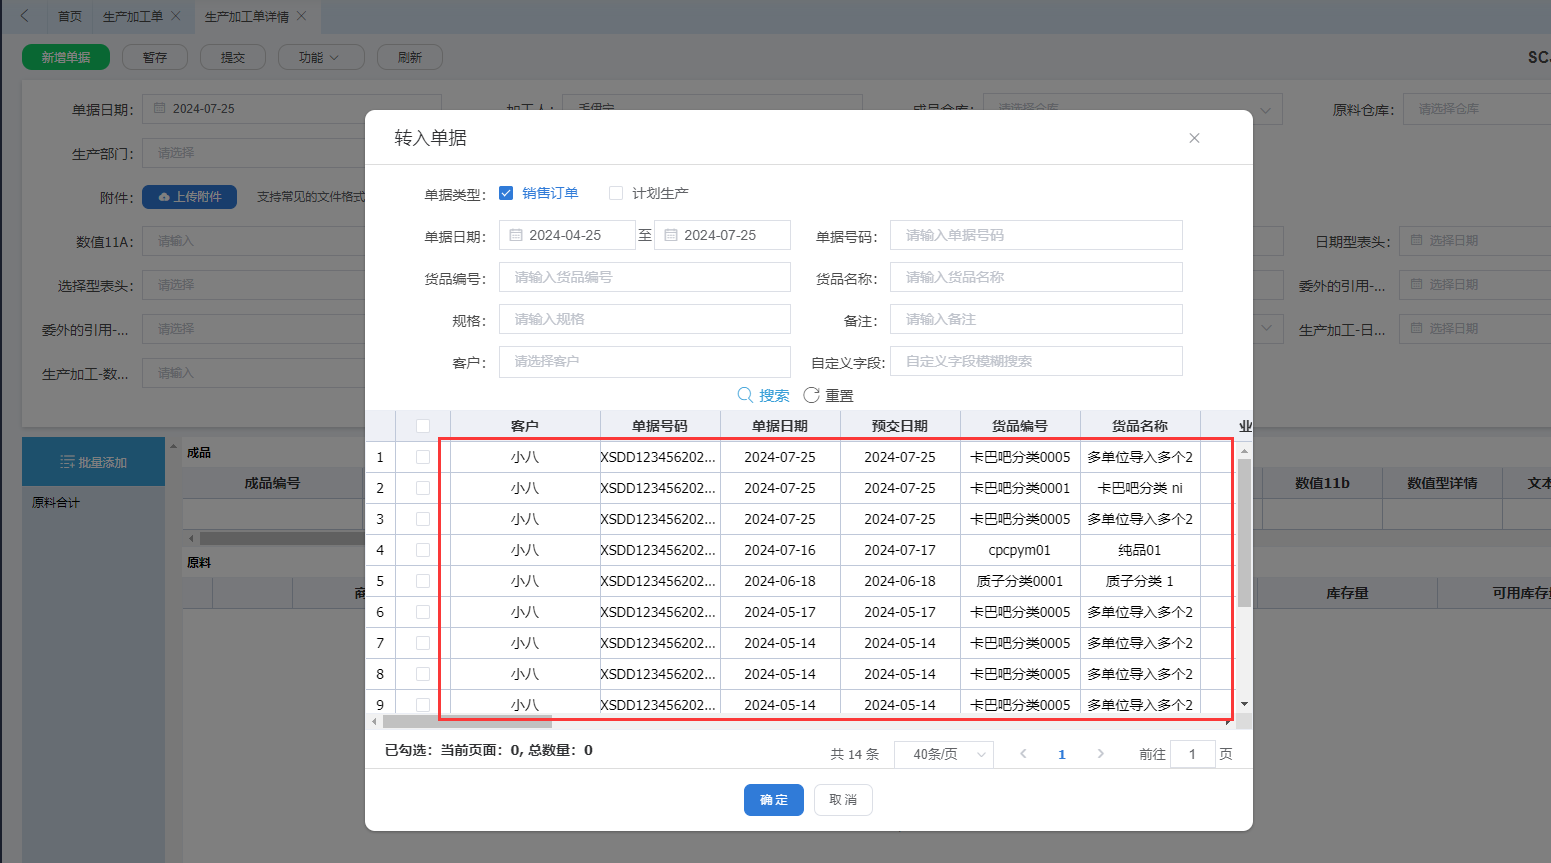Go to the next page arrow in pagination

coord(1101,754)
